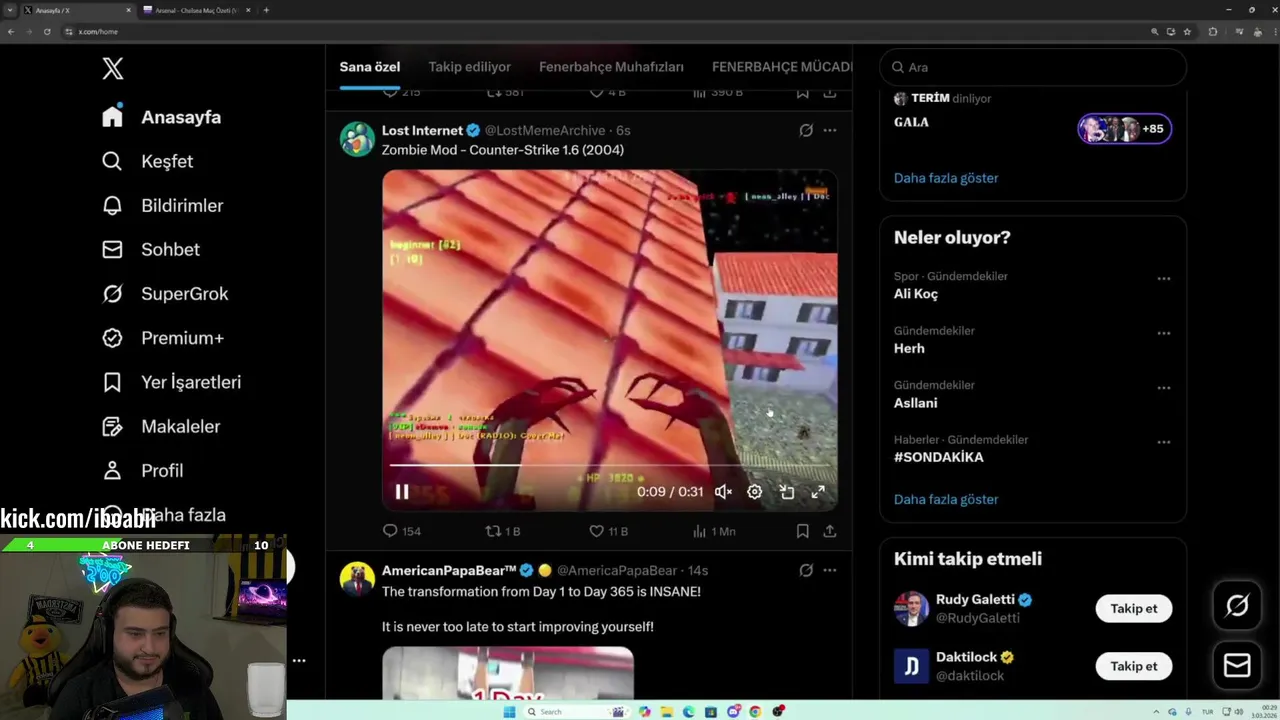
Task: Open more options for Asllani trend
Action: (x=1163, y=388)
